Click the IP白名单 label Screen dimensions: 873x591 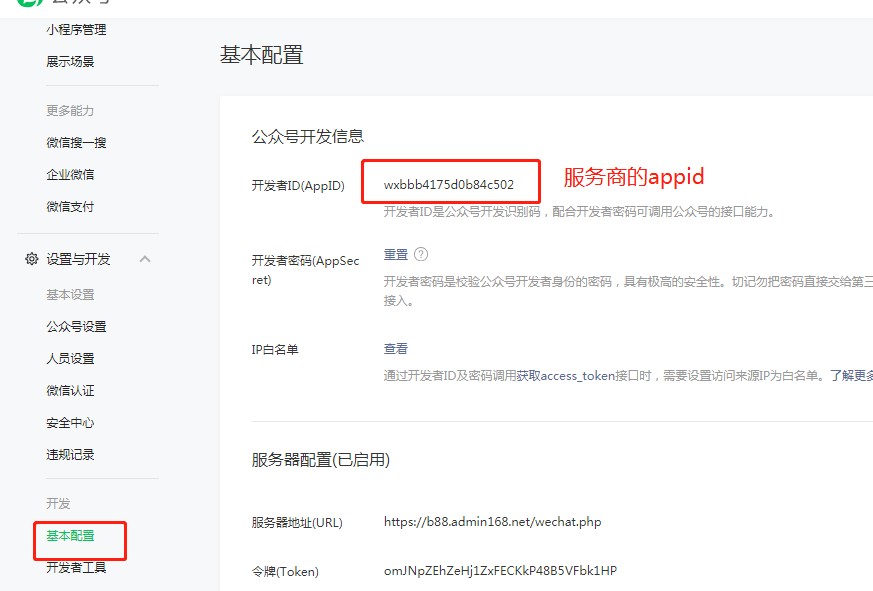tap(275, 350)
